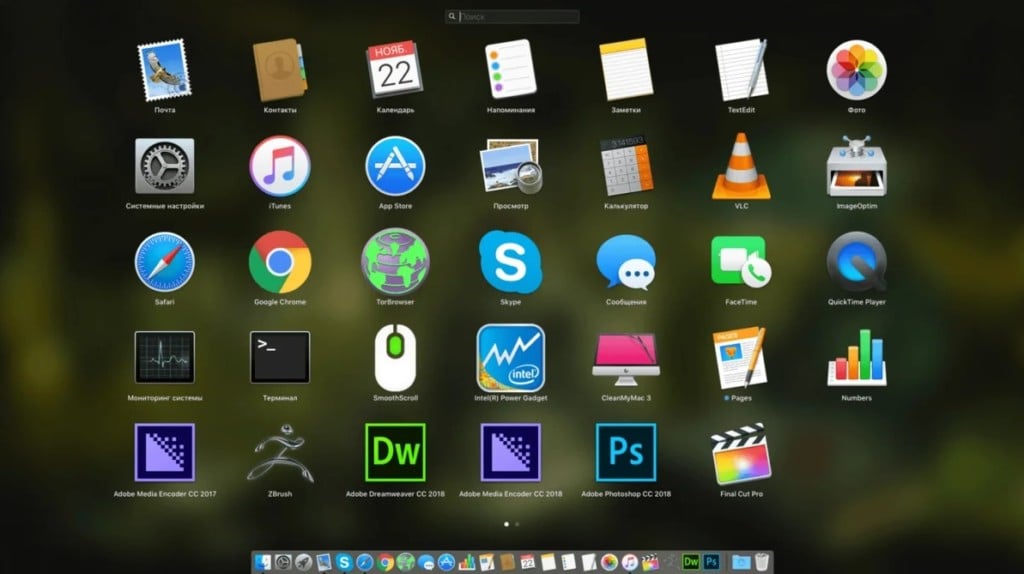The height and width of the screenshot is (574, 1024).
Task: Launch Skype from the Launchpad grid
Action: (x=511, y=262)
